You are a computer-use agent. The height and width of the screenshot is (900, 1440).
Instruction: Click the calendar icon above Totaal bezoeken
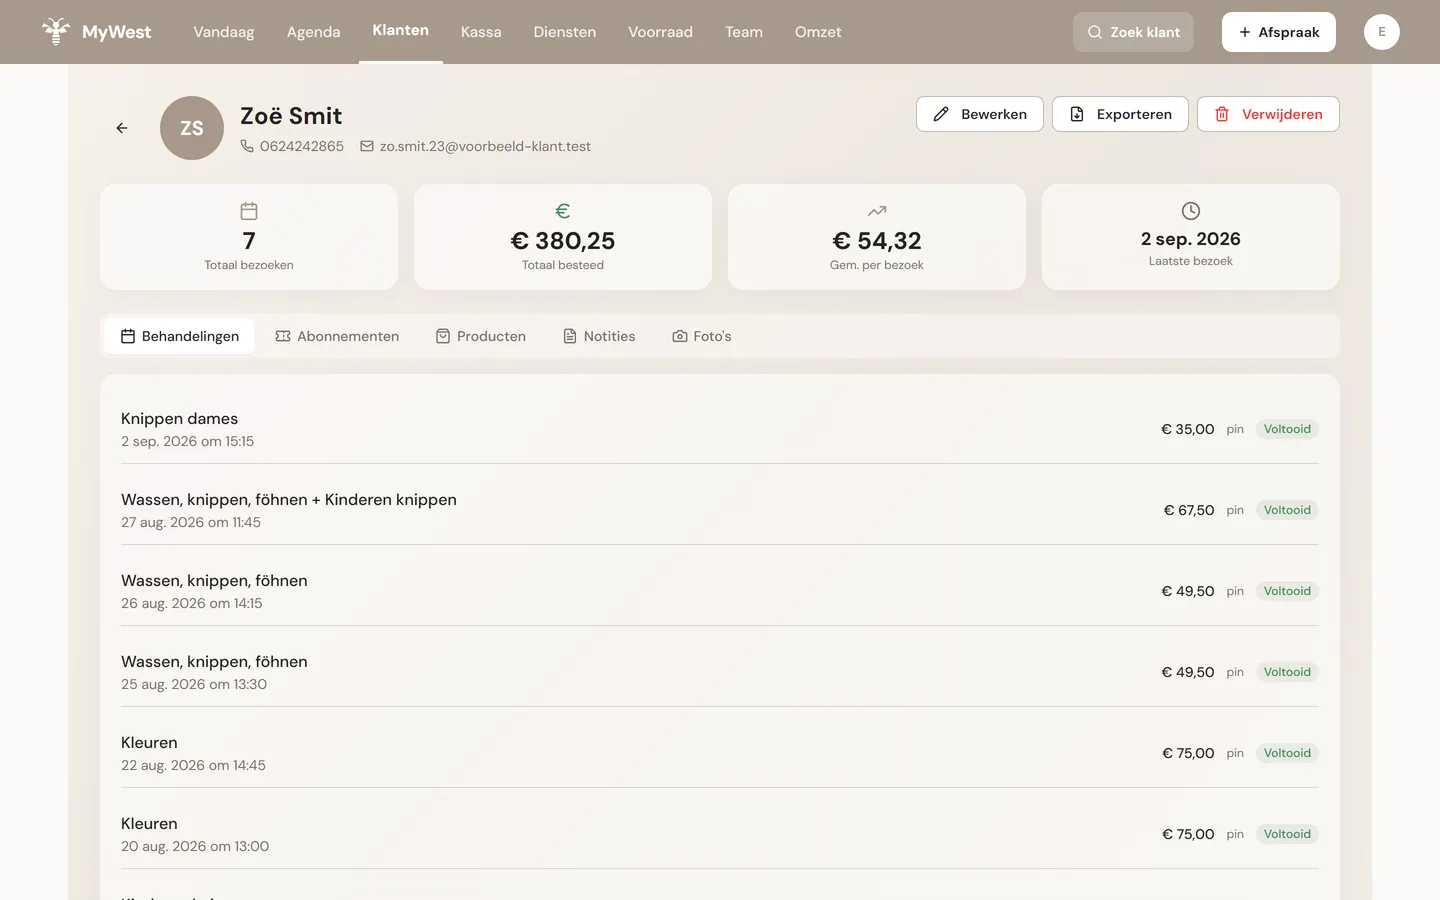249,211
